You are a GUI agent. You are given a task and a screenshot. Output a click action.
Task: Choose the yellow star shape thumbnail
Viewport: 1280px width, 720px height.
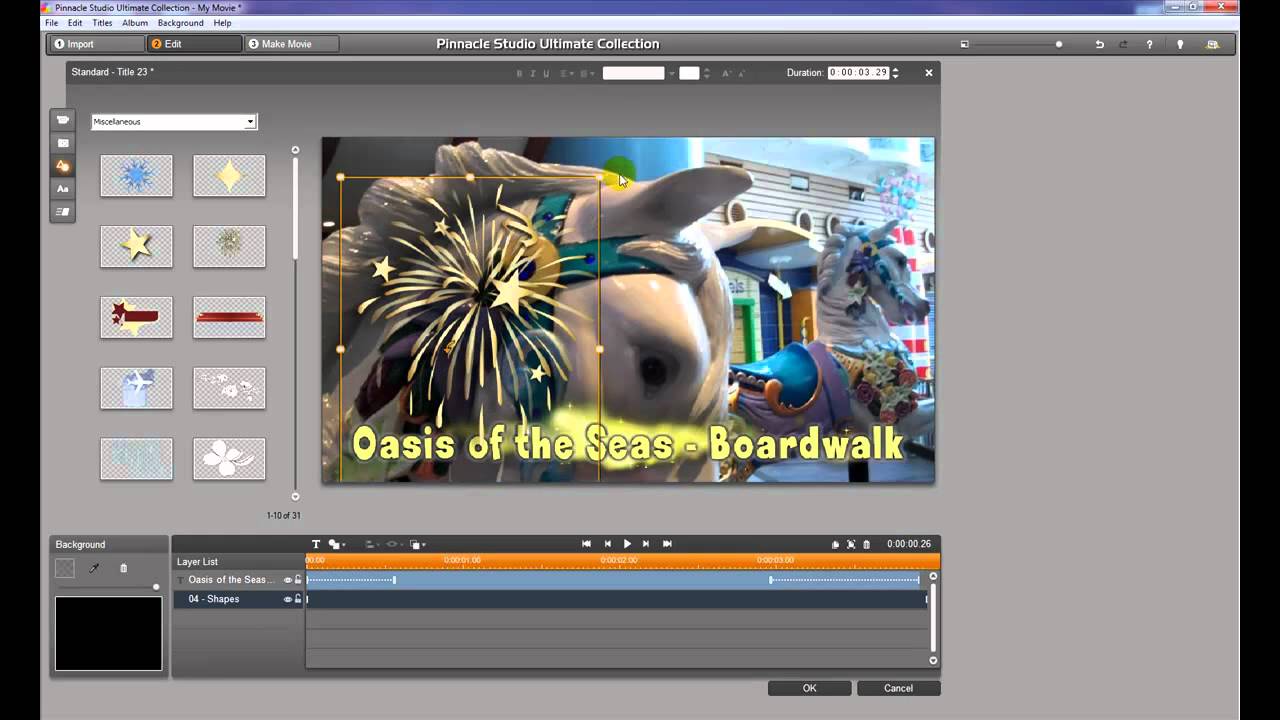[136, 246]
